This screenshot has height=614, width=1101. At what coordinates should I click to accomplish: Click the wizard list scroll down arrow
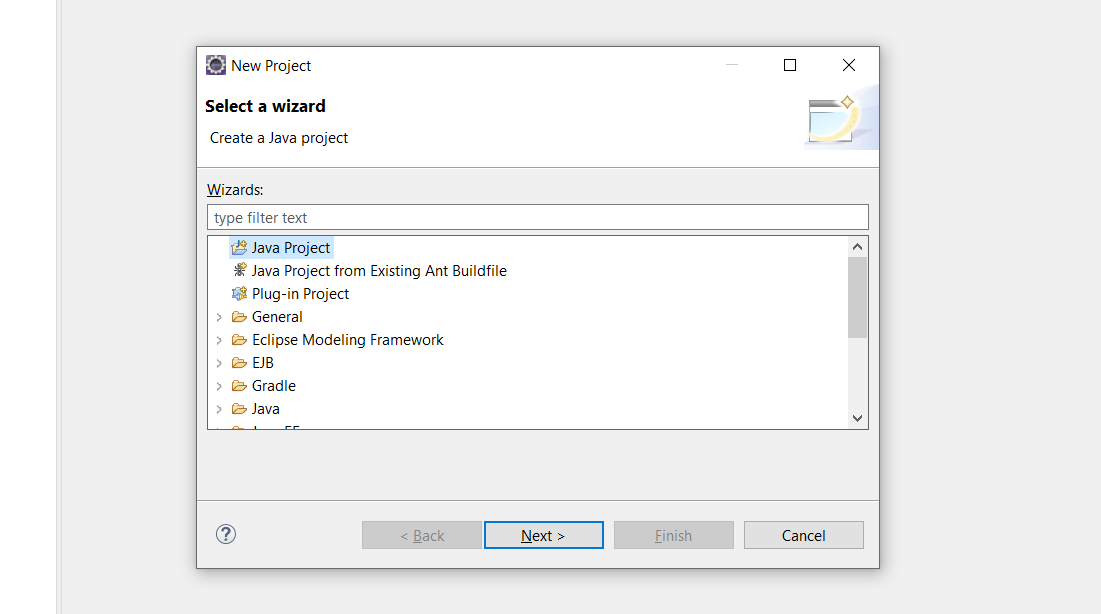click(857, 418)
